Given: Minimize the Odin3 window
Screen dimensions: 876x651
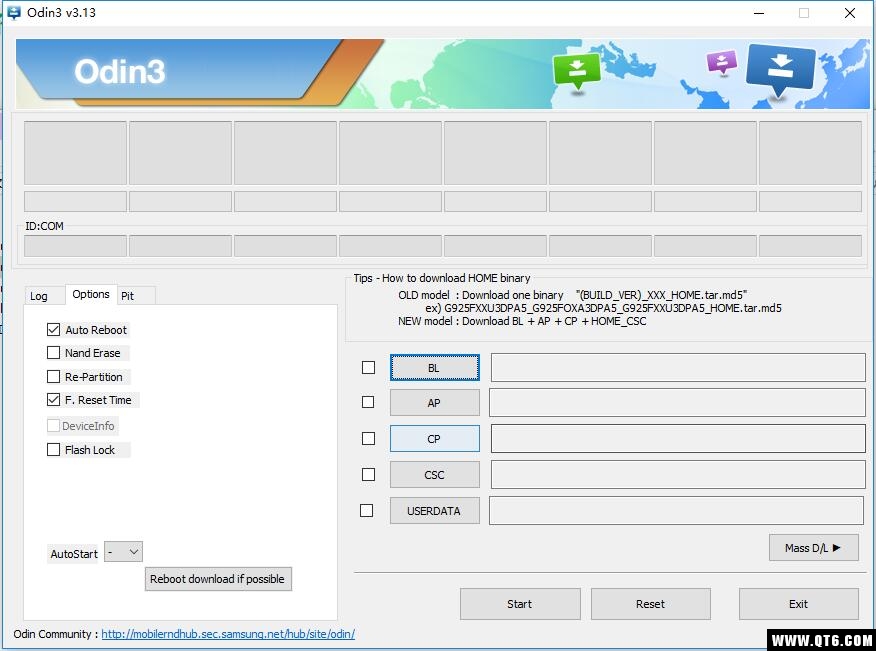Looking at the screenshot, I should [759, 13].
